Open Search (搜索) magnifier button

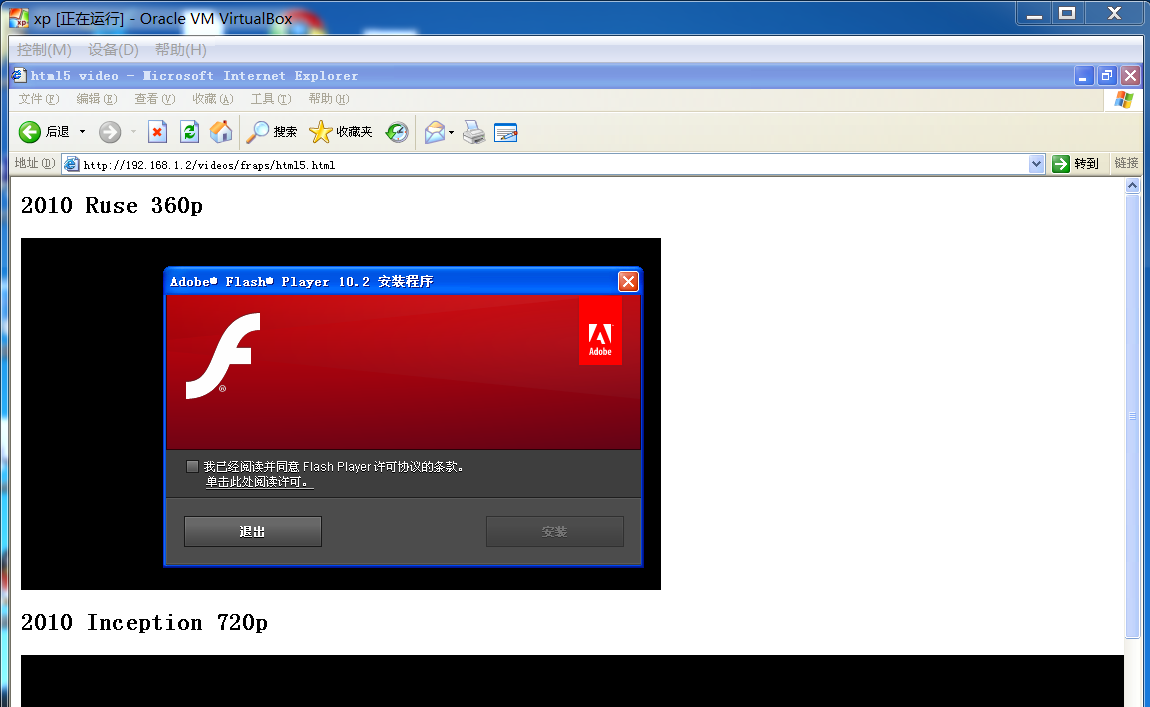[271, 132]
